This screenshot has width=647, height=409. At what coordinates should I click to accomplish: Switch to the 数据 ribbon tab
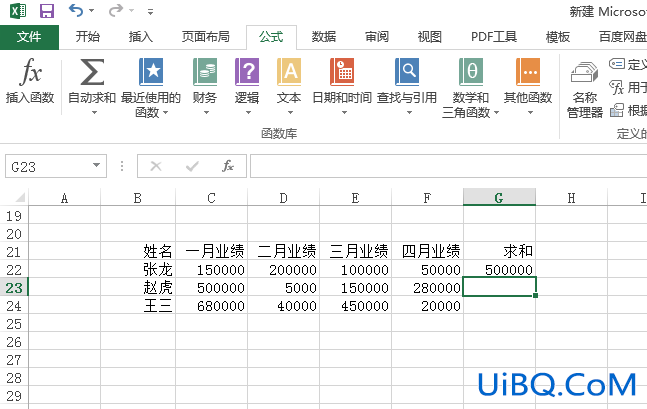coord(324,37)
